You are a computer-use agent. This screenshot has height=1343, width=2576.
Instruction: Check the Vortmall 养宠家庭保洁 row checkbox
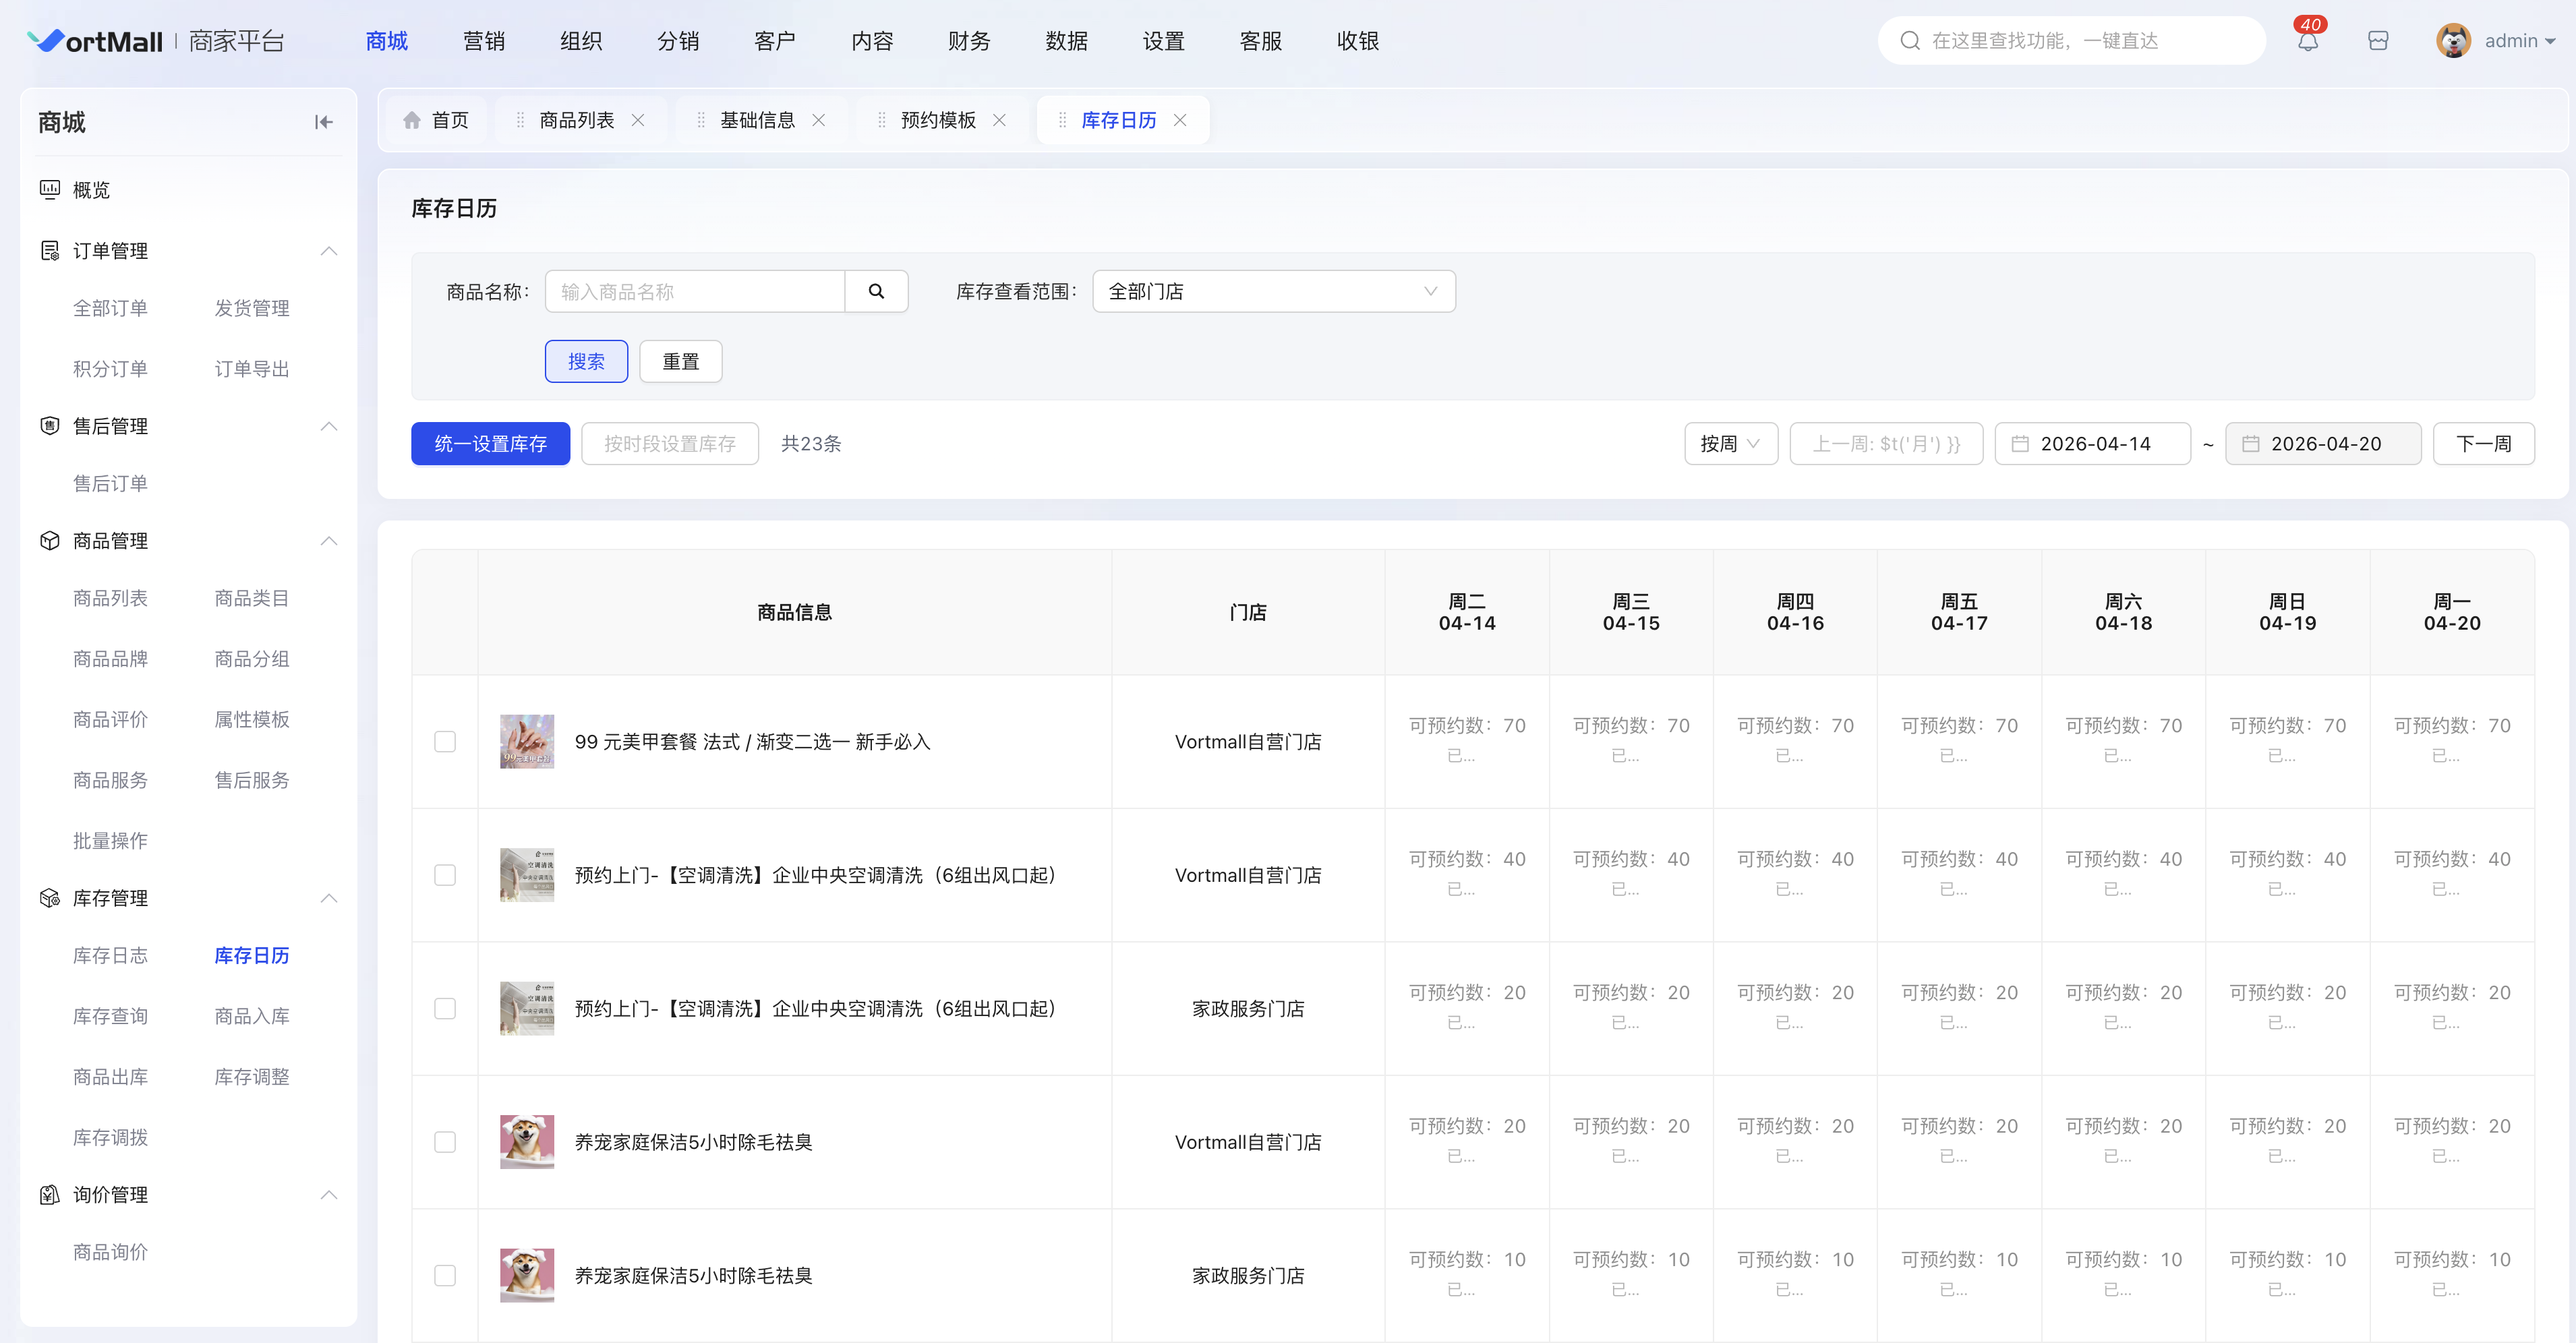pyautogui.click(x=445, y=1142)
